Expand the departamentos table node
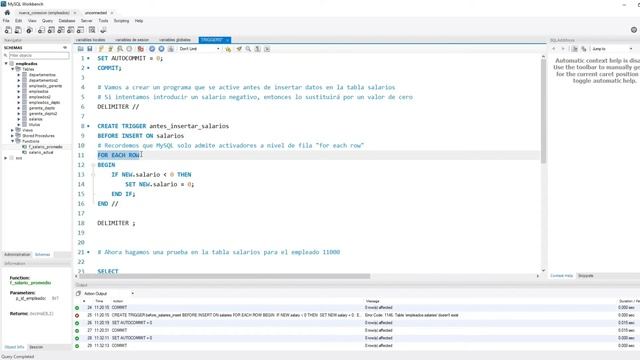The height and width of the screenshot is (360, 640). [18, 75]
